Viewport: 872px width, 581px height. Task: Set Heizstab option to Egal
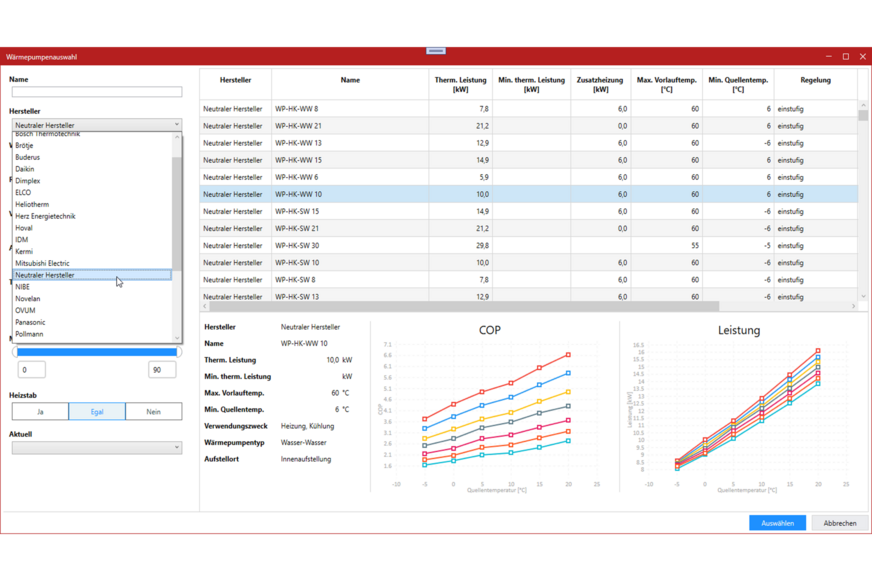click(97, 412)
